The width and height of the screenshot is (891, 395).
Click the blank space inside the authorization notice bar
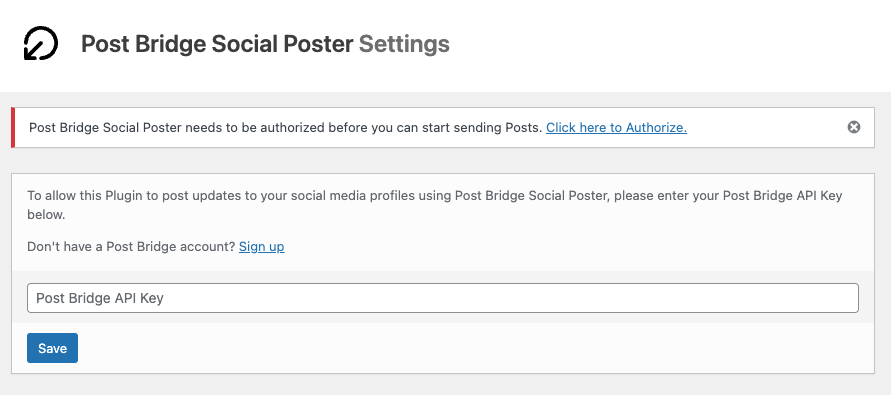coord(767,127)
